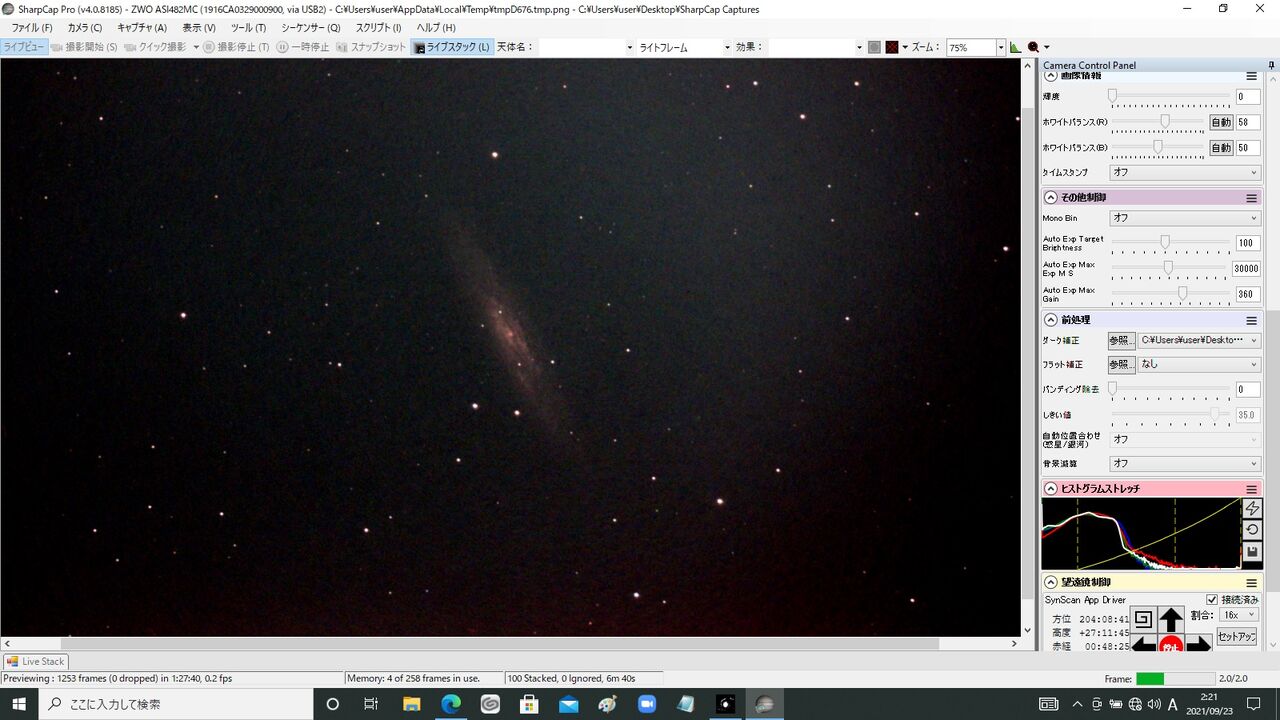Collapse the その他制御 section
The height and width of the screenshot is (720, 1280).
click(1051, 197)
